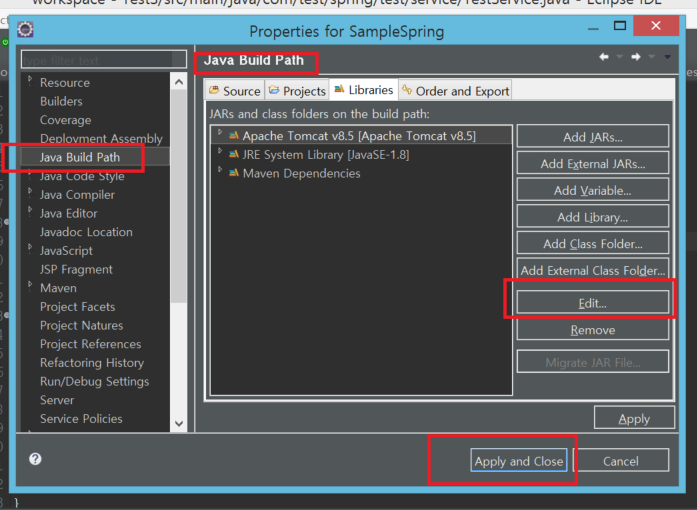Viewport: 697px width, 510px height.
Task: Click the Eclipse gear icon in title bar
Action: tap(25, 29)
